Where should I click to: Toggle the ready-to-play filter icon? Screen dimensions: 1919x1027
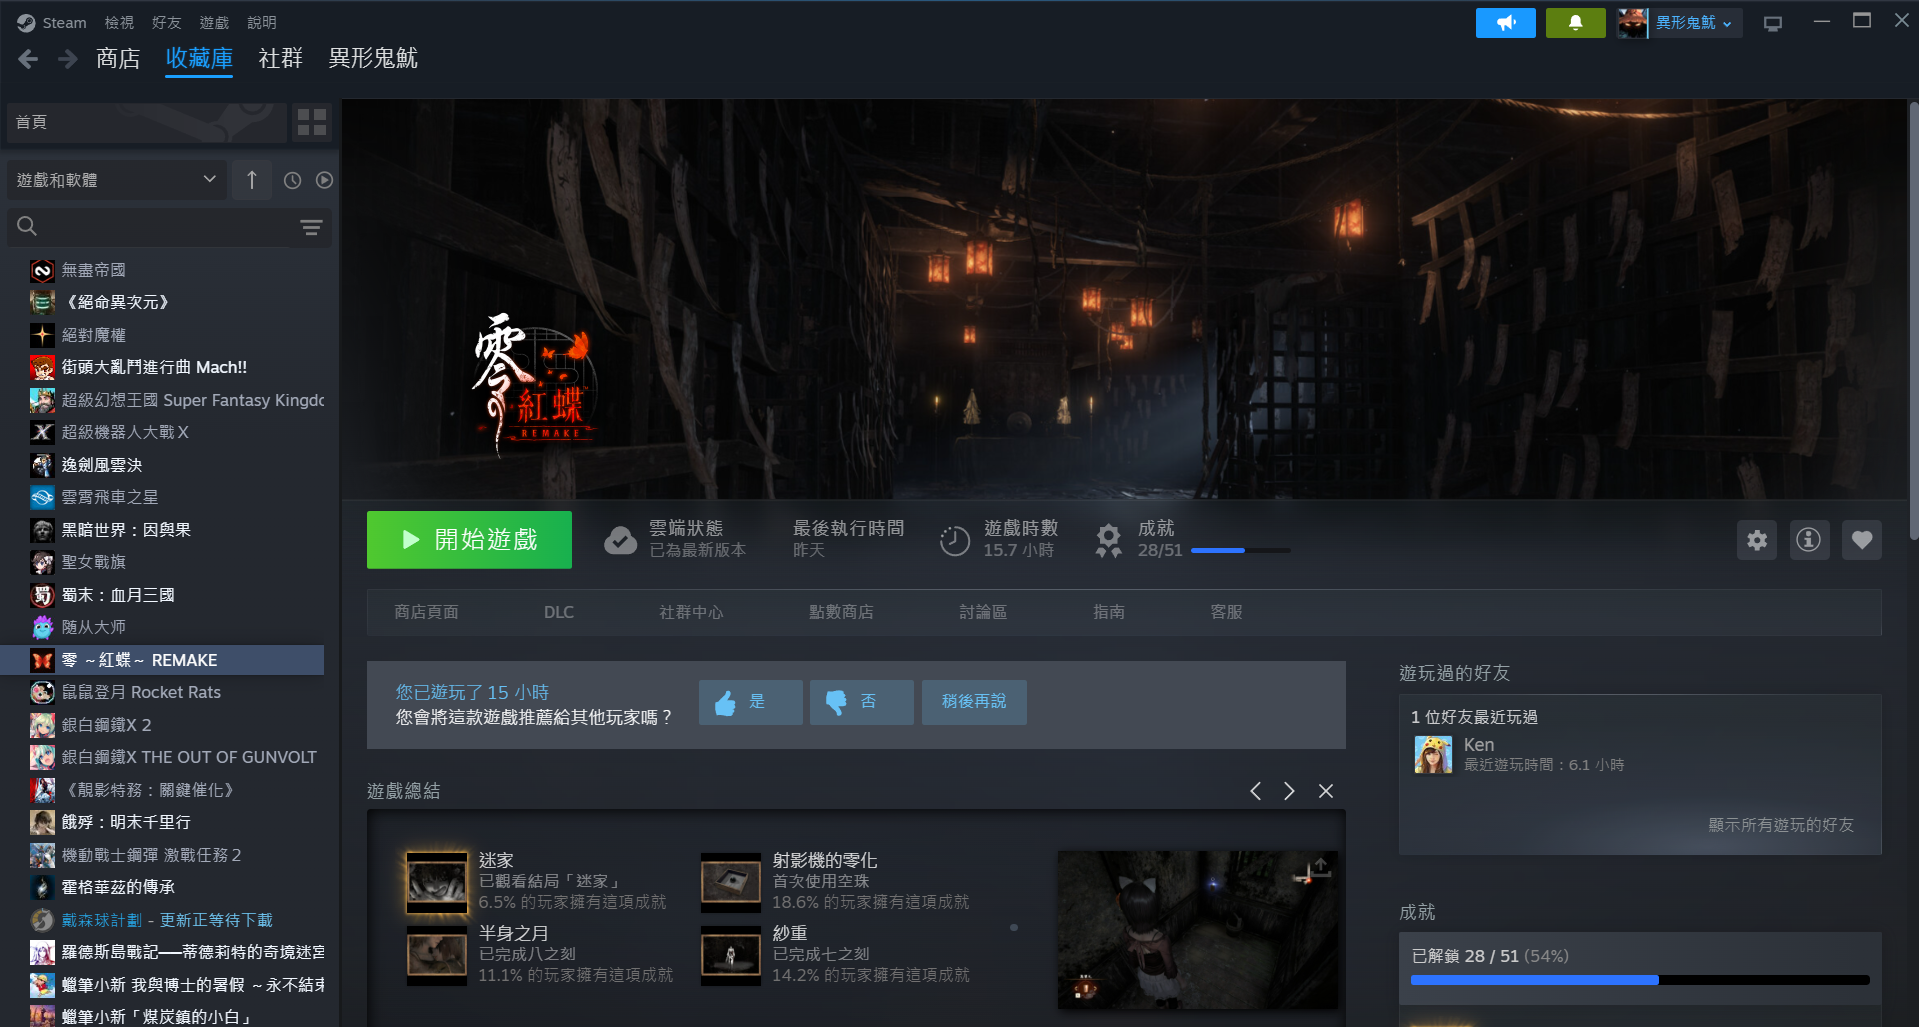pyautogui.click(x=324, y=180)
